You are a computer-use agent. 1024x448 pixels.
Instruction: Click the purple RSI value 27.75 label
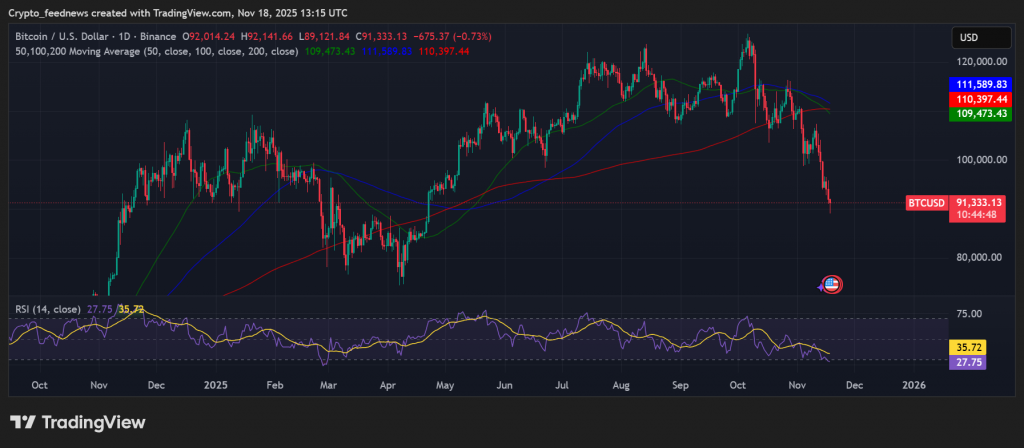(x=966, y=364)
